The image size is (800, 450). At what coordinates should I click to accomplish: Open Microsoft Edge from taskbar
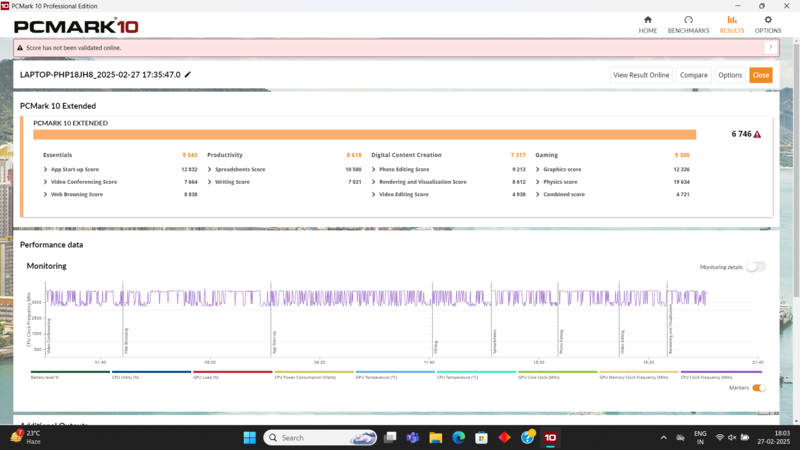(458, 437)
